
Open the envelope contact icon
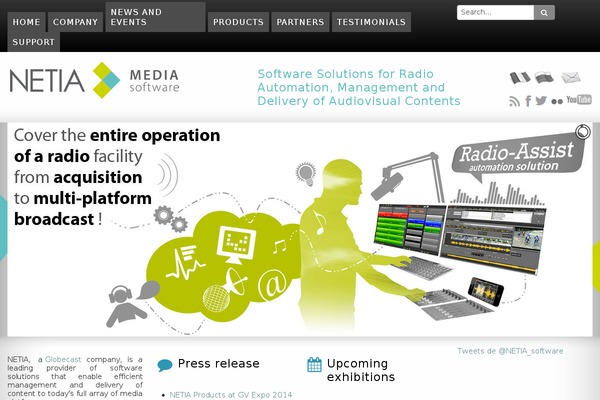571,77
